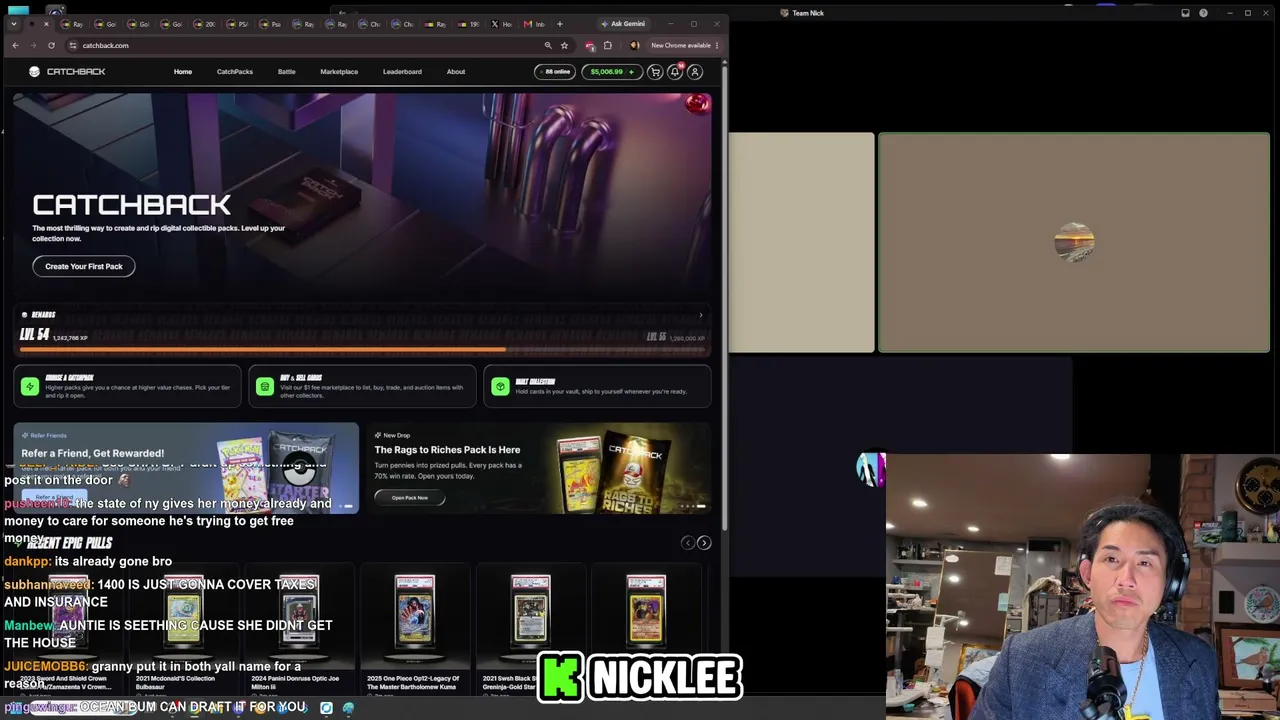Click the Refer a Friend, Get Rewarded heading
Image resolution: width=1280 pixels, height=720 pixels.
[93, 453]
